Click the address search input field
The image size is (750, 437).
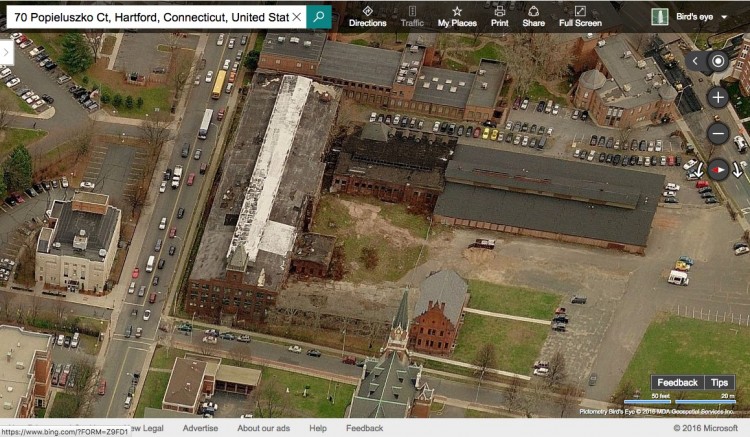(150, 18)
